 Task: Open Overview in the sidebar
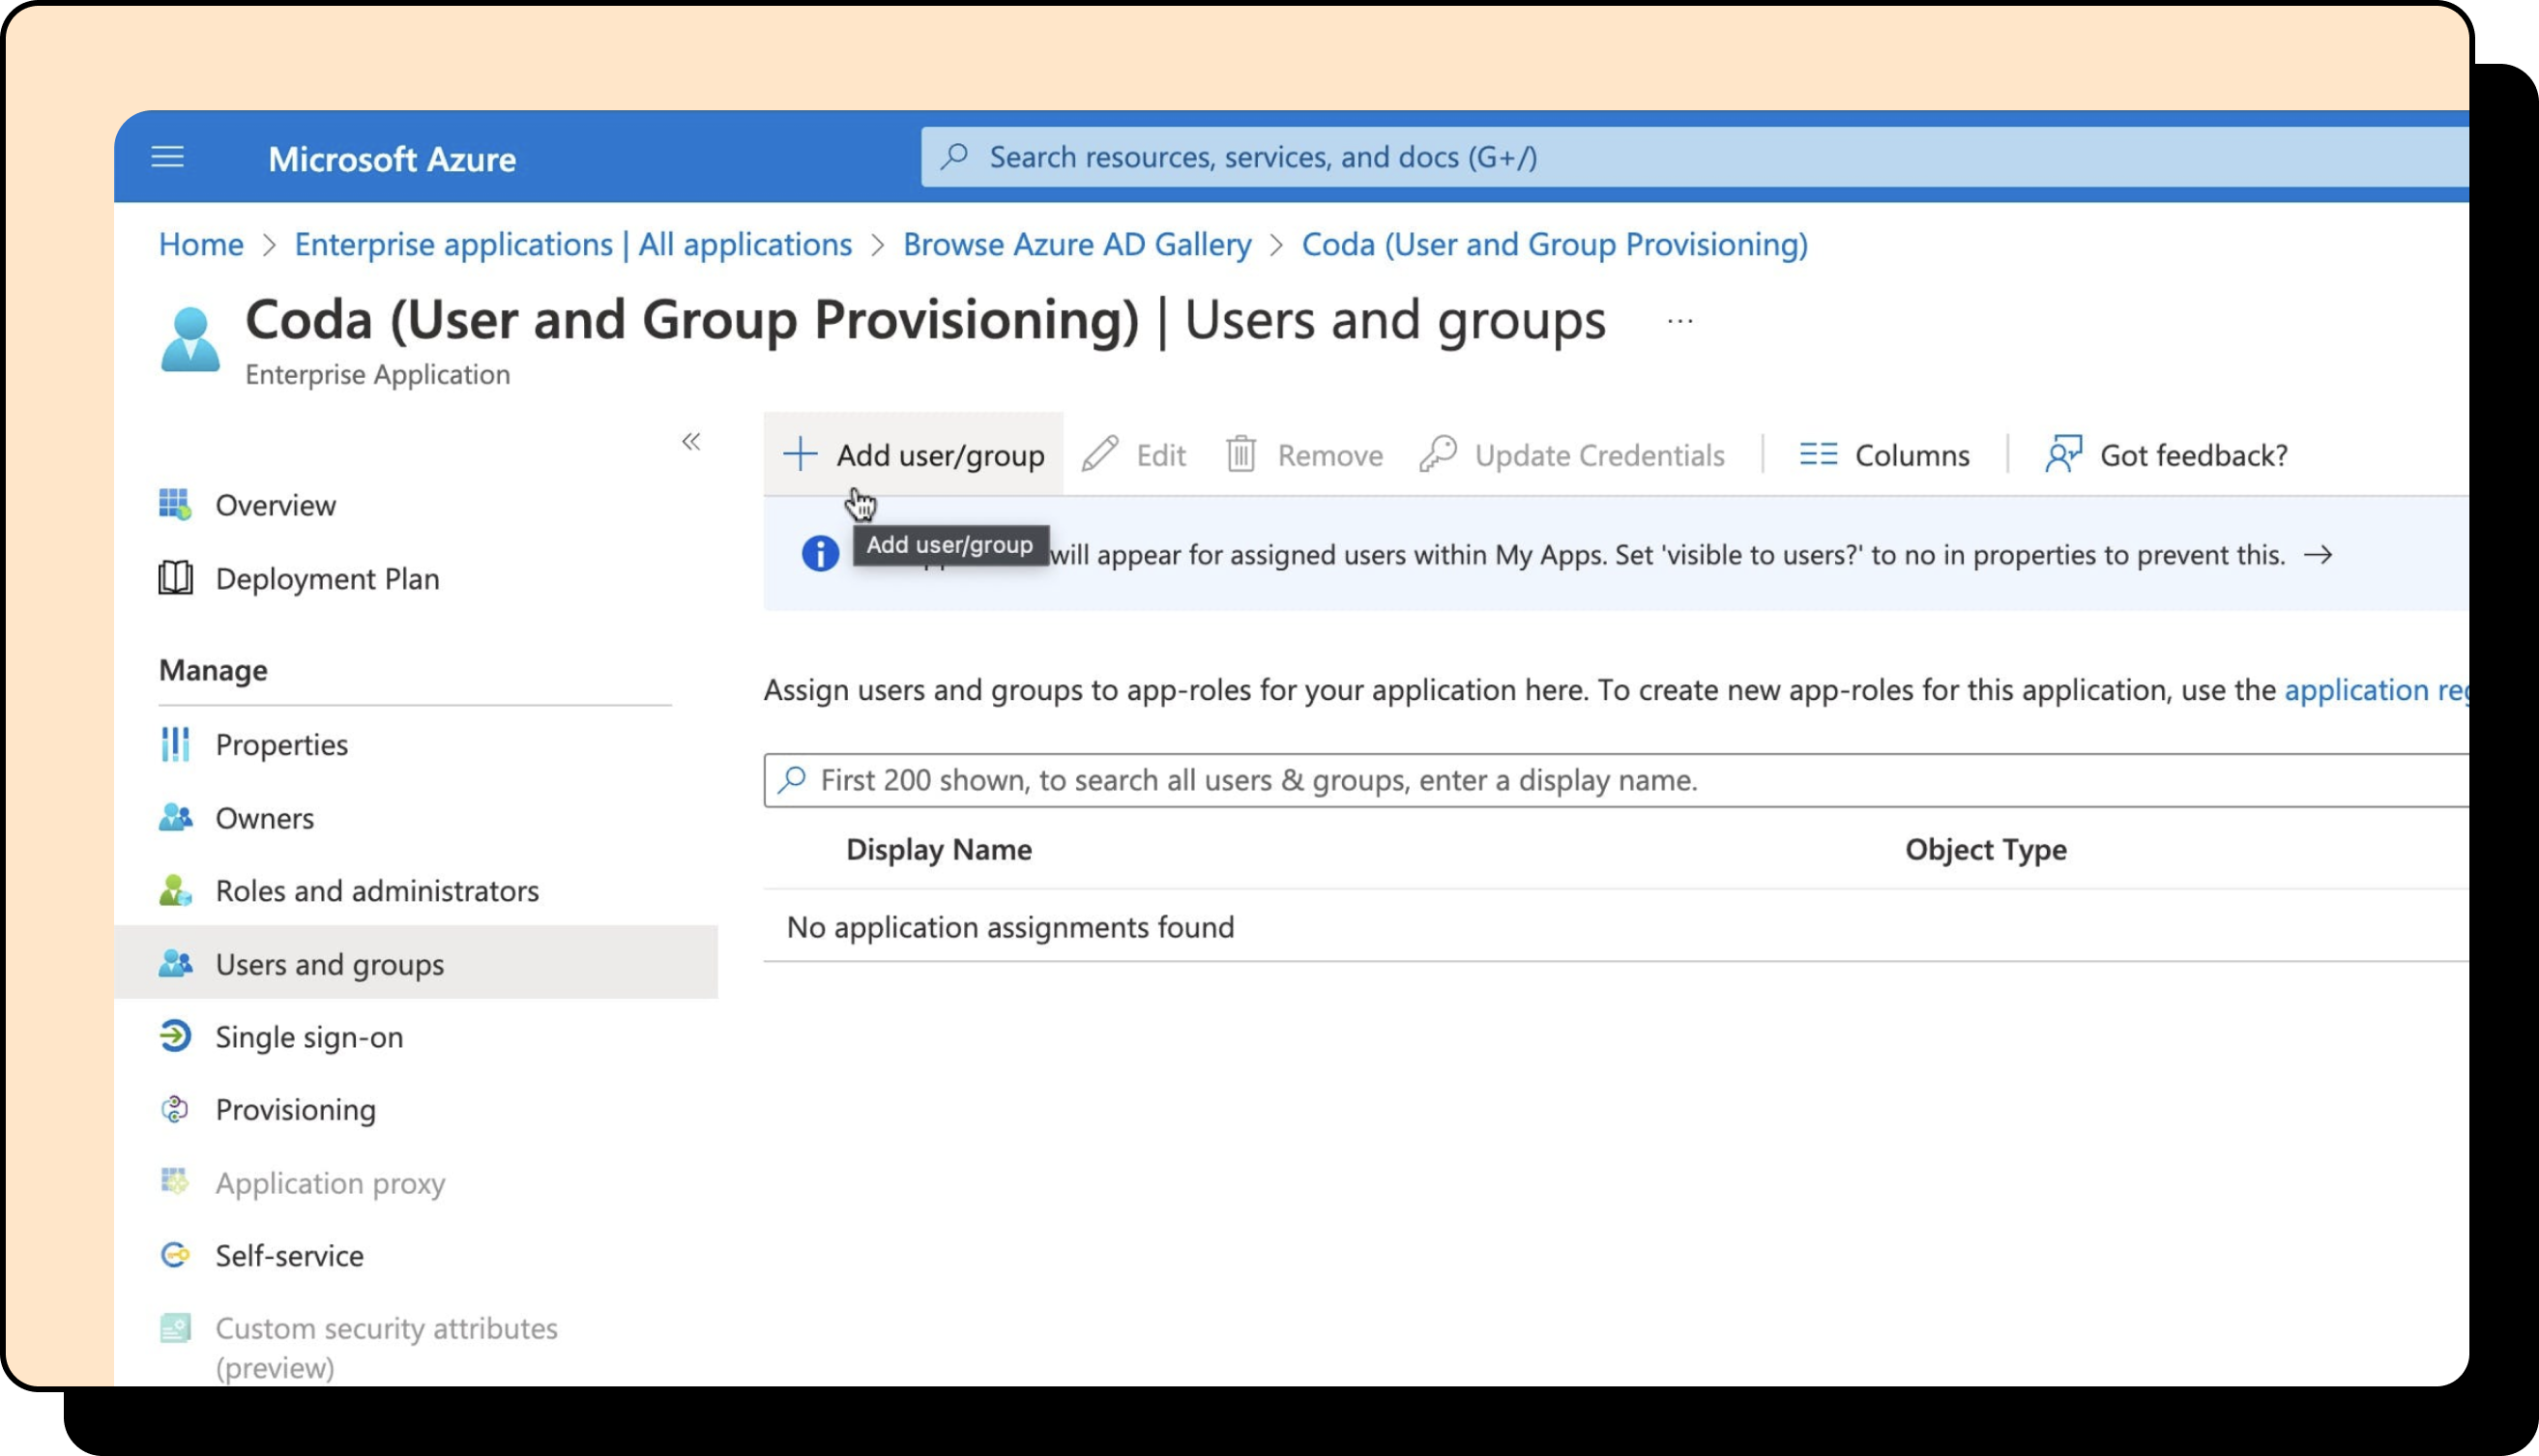(275, 506)
